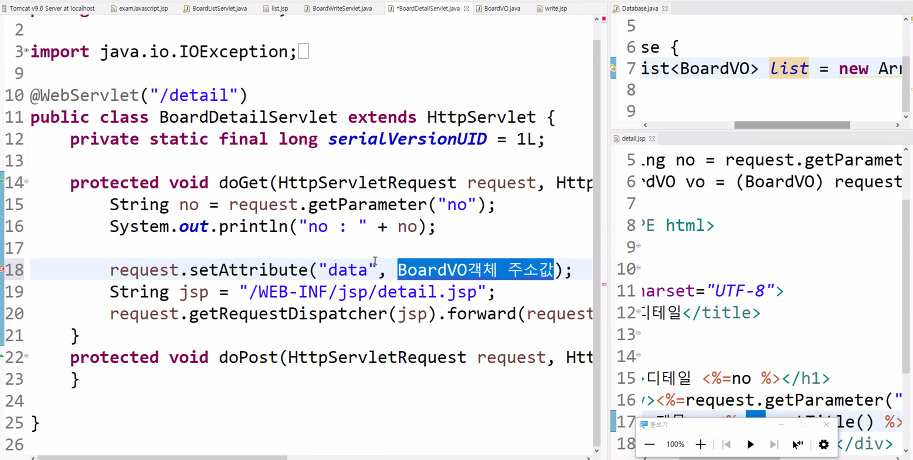The image size is (913, 460).
Task: Close the detail.jsp tab
Action: pos(652,139)
